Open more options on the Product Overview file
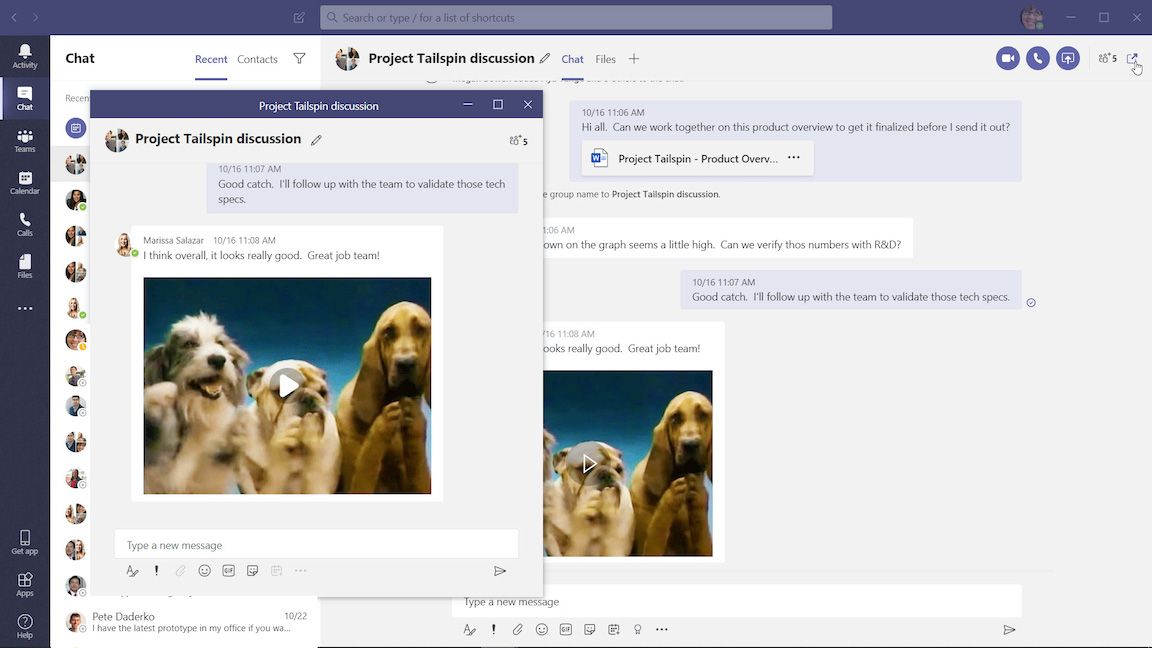This screenshot has height=648, width=1152. pos(792,157)
